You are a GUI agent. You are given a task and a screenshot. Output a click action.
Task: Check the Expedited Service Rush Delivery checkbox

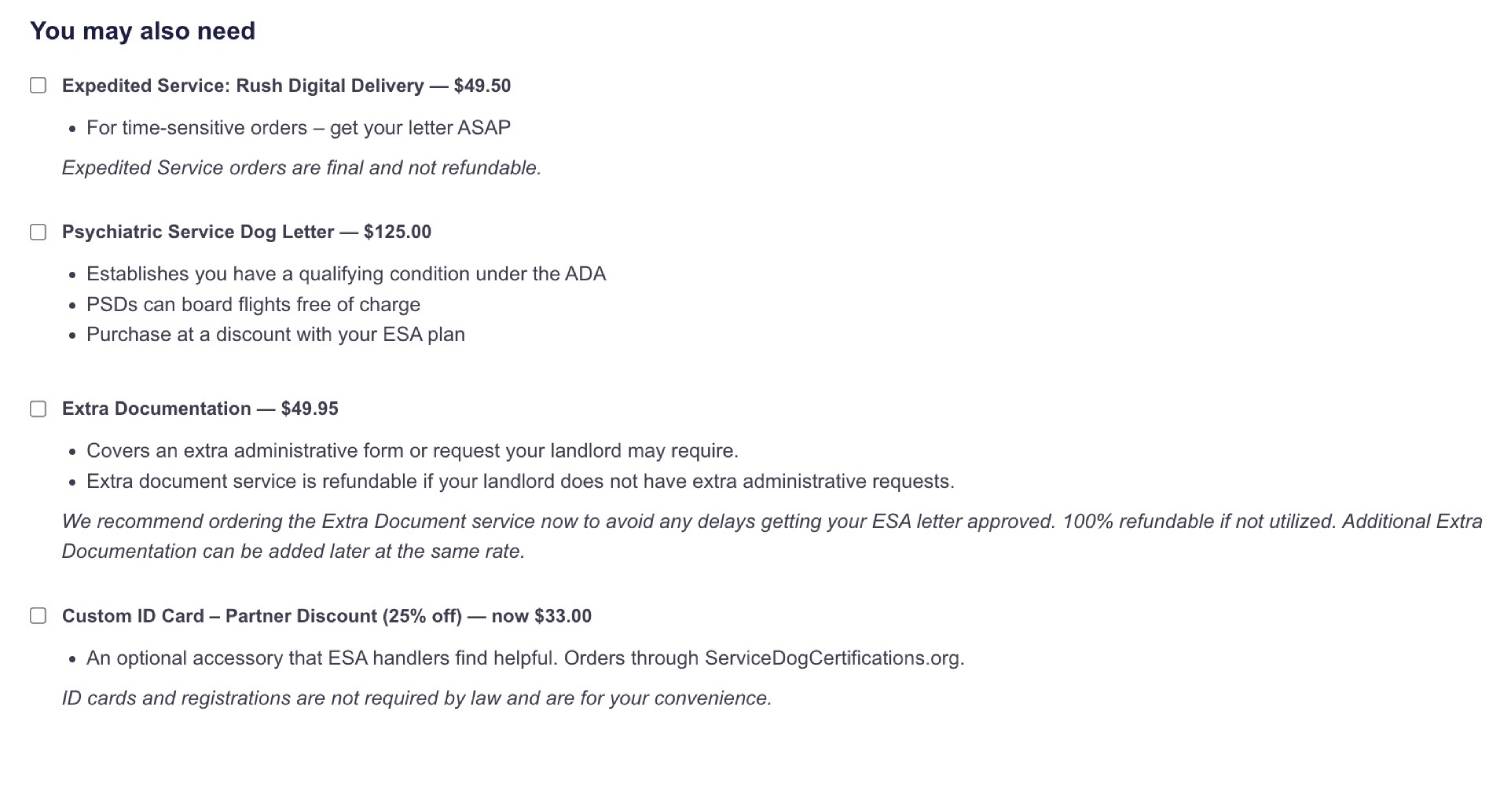(x=38, y=86)
